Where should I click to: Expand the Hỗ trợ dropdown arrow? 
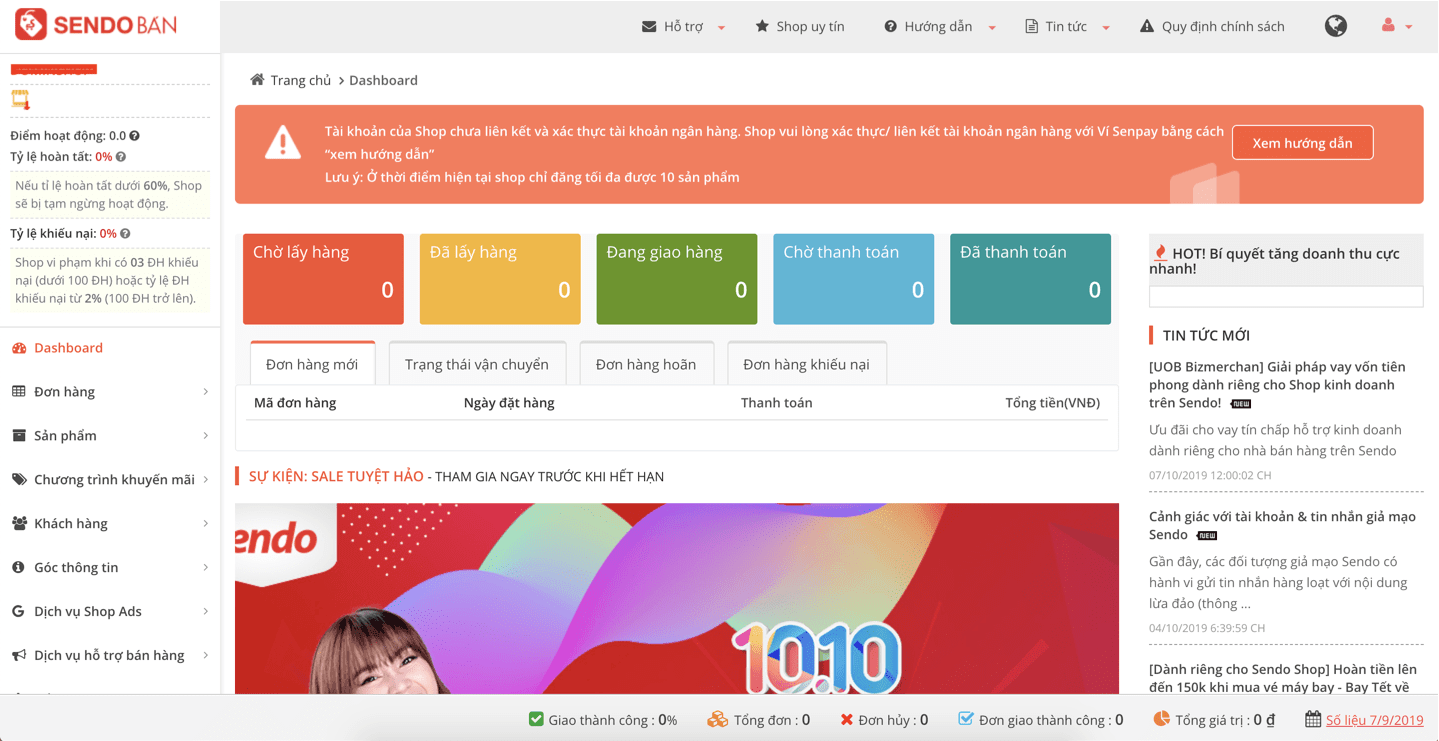click(721, 28)
